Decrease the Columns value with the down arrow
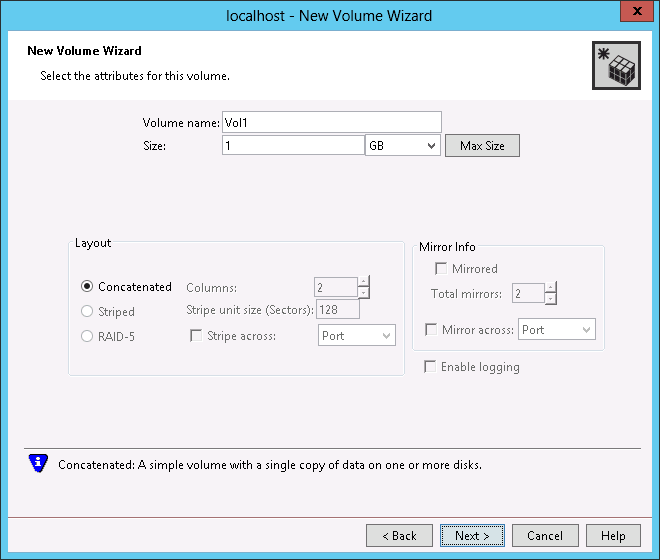Viewport: 660px width, 560px height. pyautogui.click(x=364, y=293)
